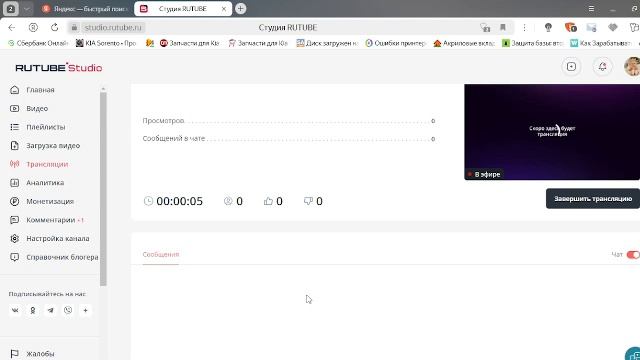Click the dislikes thumbs-down counter
Screen dimensions: 640x360
[x=313, y=201]
